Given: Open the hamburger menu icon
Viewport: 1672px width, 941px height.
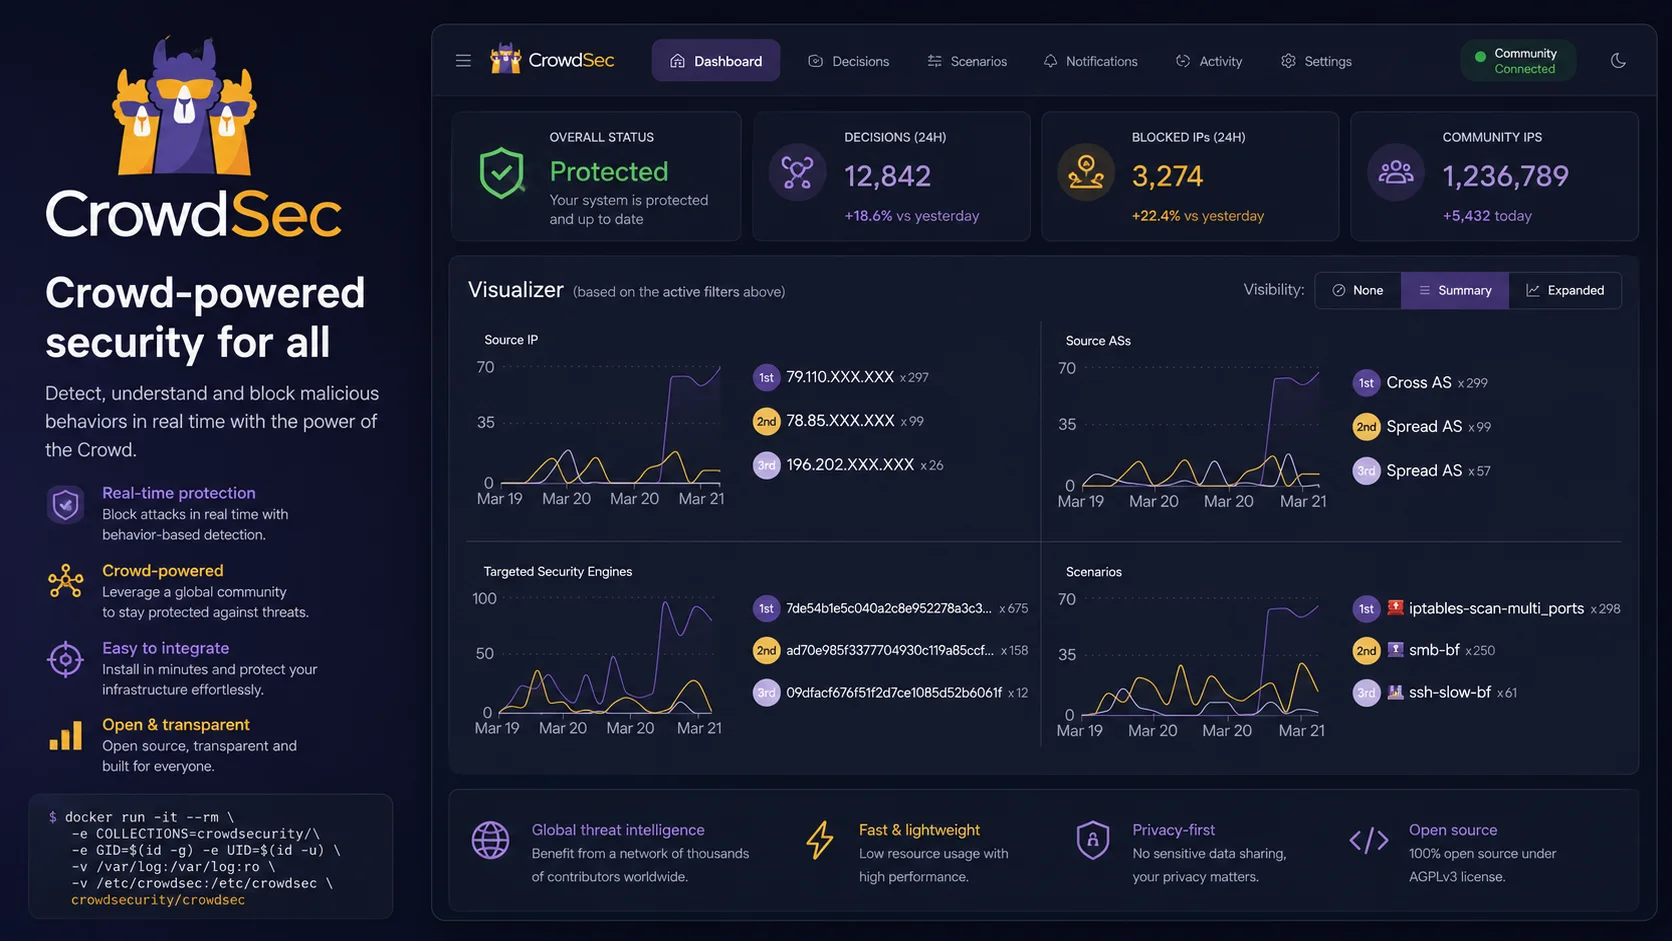Looking at the screenshot, I should (x=463, y=61).
